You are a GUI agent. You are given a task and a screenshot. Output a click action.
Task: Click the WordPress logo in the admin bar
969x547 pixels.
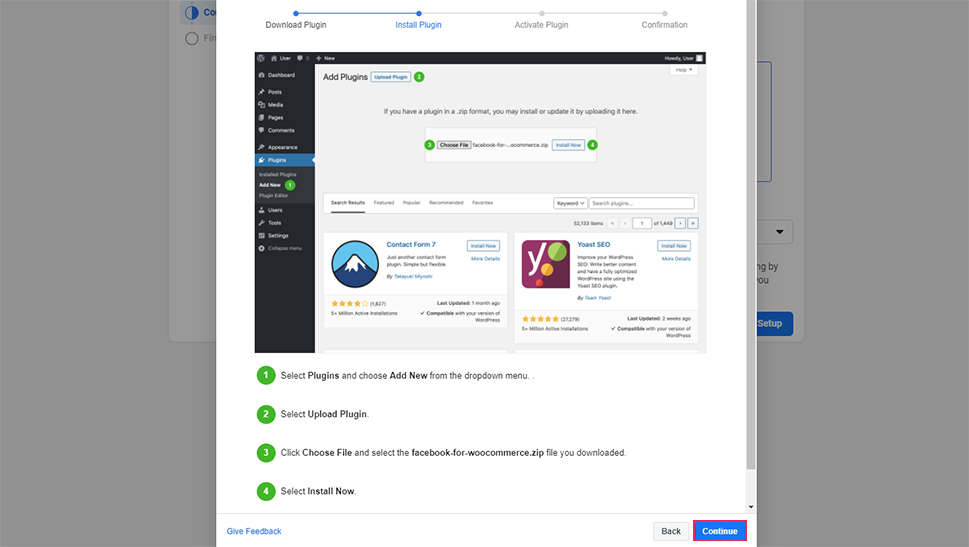[x=261, y=58]
